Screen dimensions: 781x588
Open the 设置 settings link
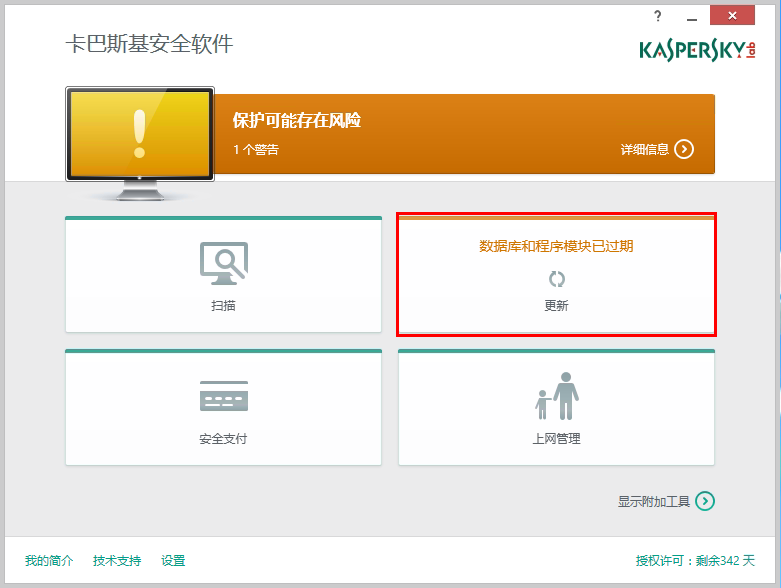click(x=173, y=561)
